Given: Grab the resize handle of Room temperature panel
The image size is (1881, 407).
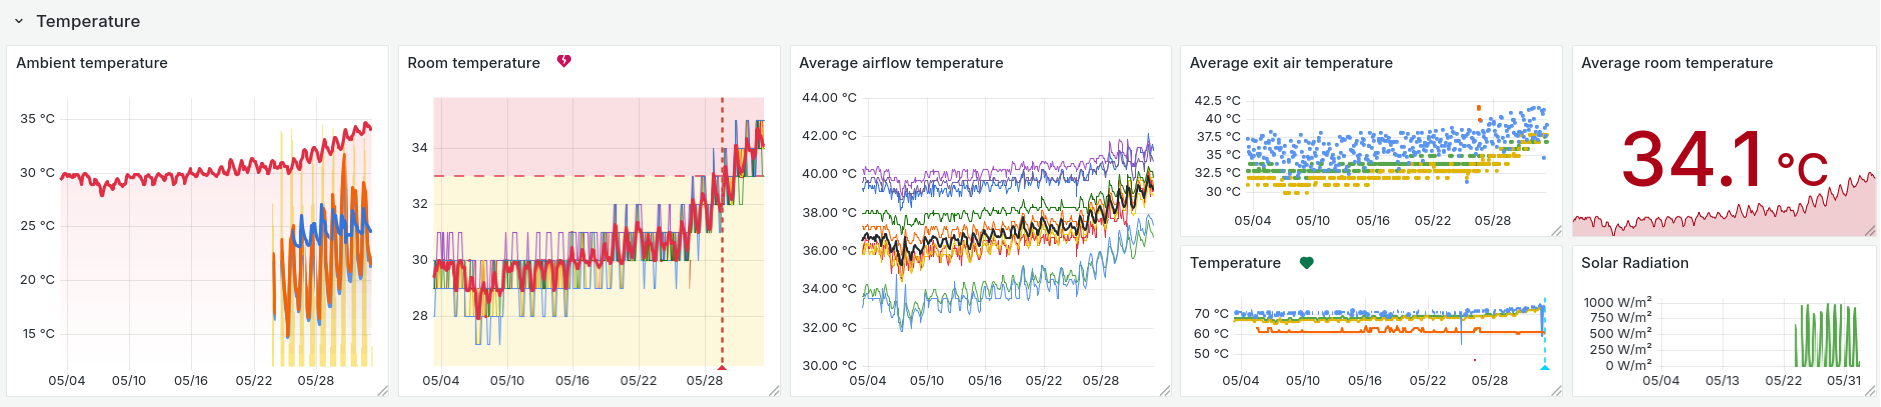Looking at the screenshot, I should [774, 390].
